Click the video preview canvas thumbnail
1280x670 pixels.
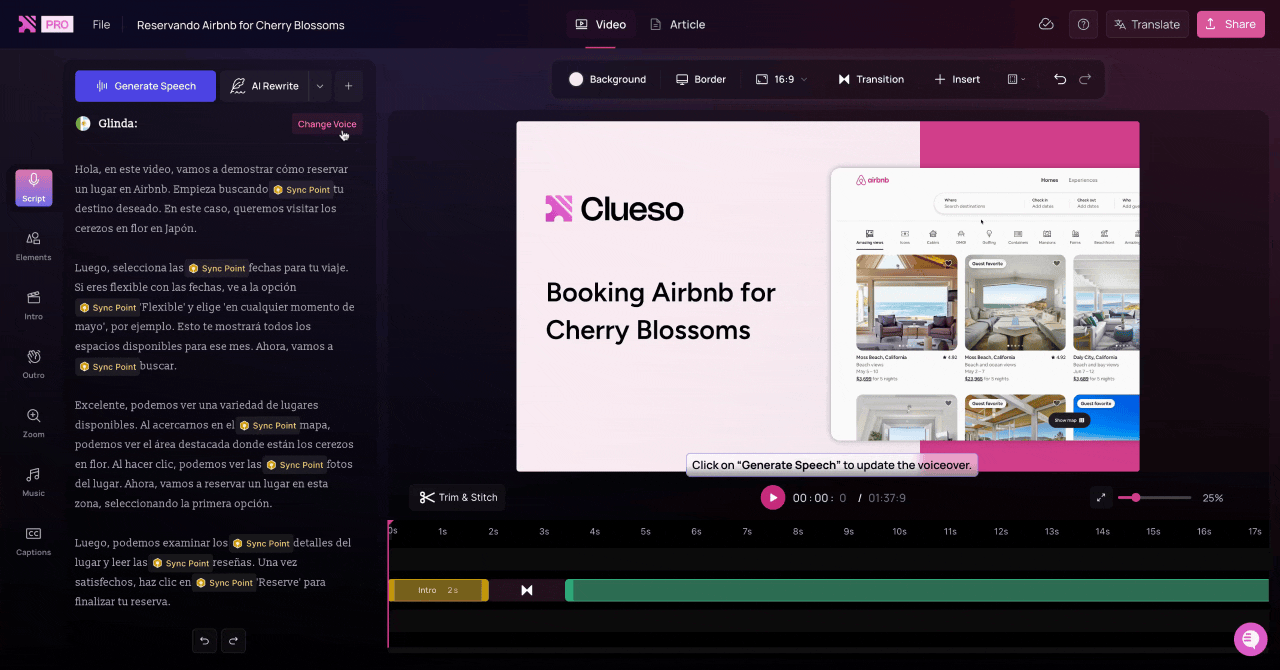tap(828, 296)
